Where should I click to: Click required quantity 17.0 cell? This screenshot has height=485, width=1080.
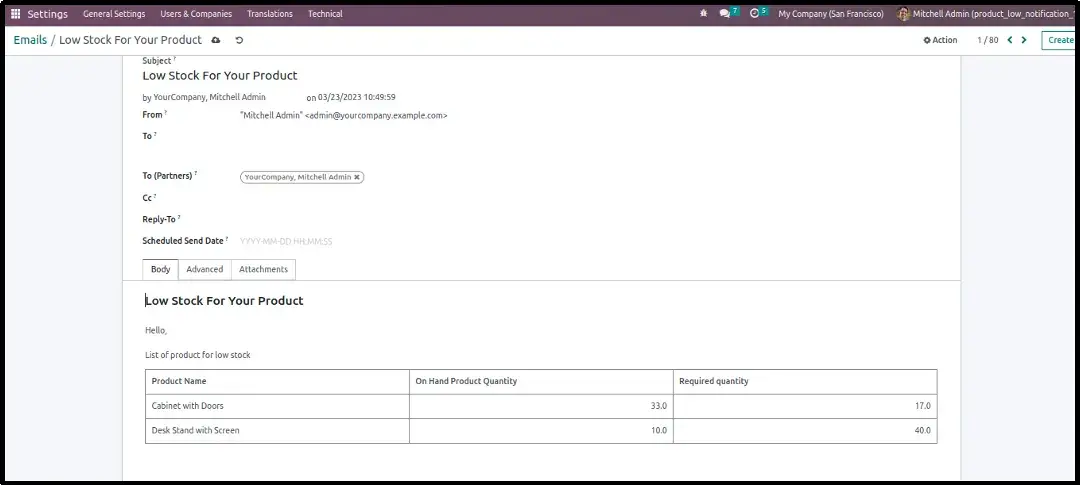pos(805,406)
